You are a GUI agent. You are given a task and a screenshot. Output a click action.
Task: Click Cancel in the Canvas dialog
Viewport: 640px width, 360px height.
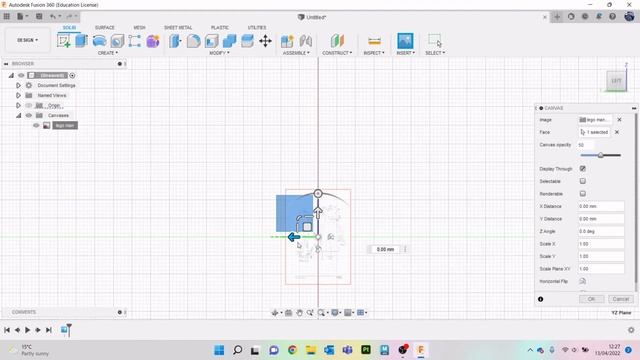pos(621,299)
